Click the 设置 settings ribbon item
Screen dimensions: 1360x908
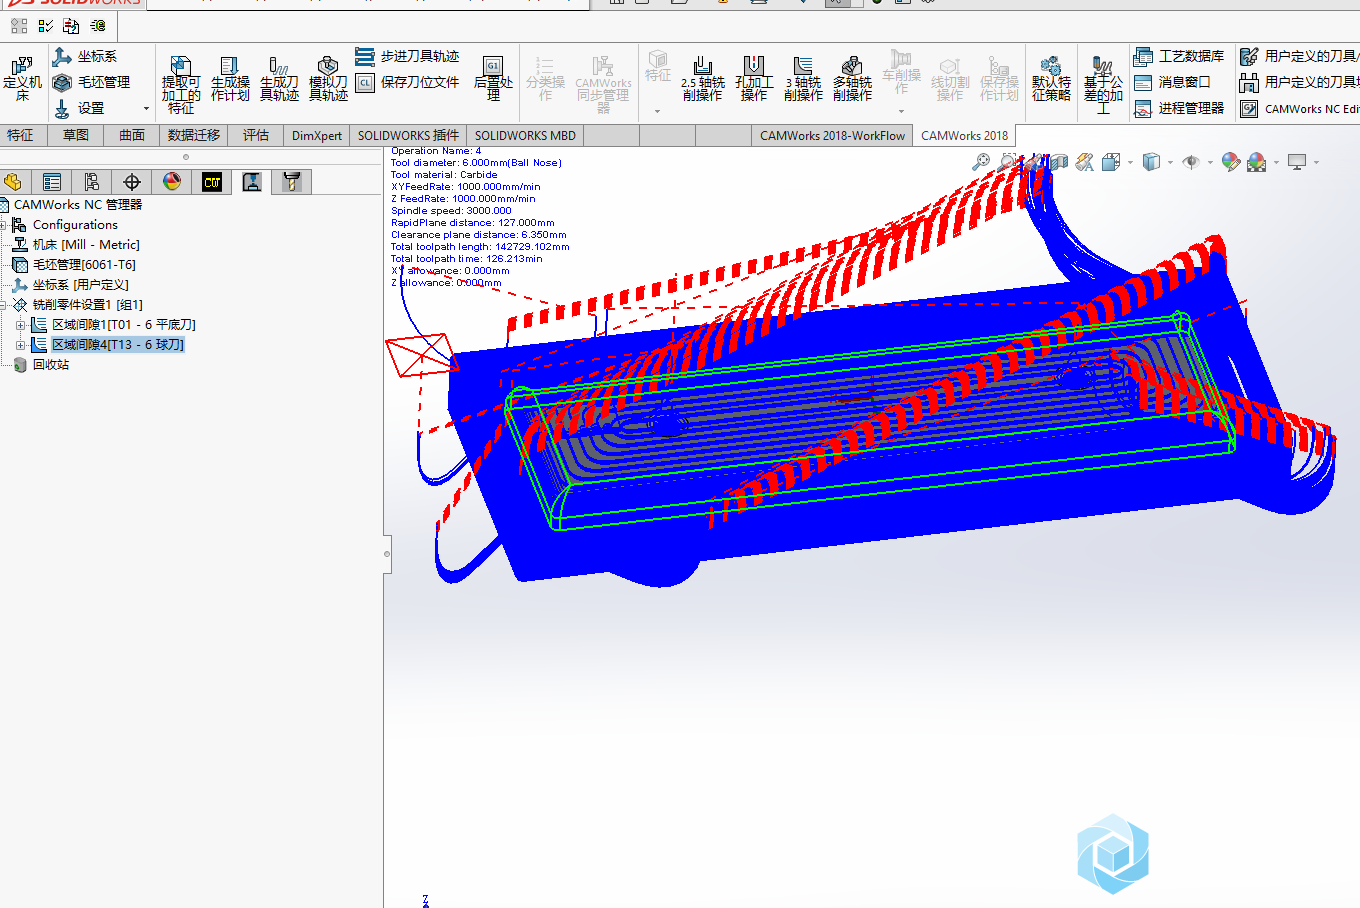[79, 108]
